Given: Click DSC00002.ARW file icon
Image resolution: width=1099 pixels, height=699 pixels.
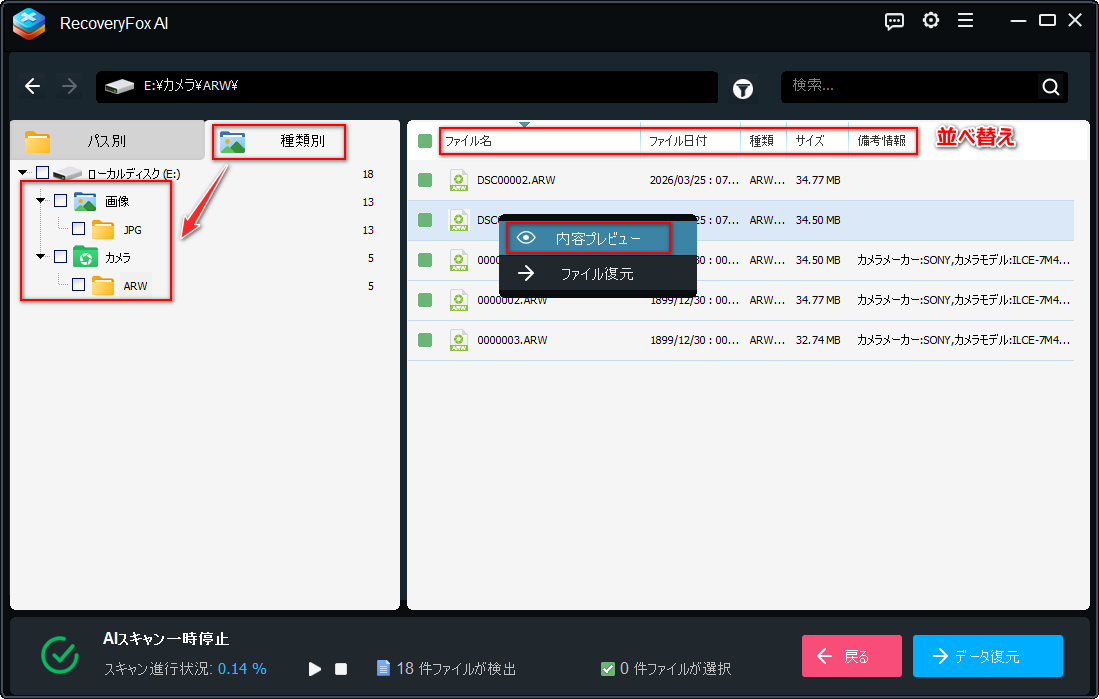Looking at the screenshot, I should pyautogui.click(x=459, y=180).
